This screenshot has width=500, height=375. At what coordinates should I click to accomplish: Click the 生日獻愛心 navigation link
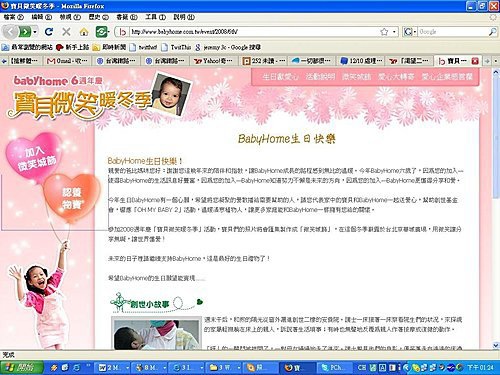[280, 77]
